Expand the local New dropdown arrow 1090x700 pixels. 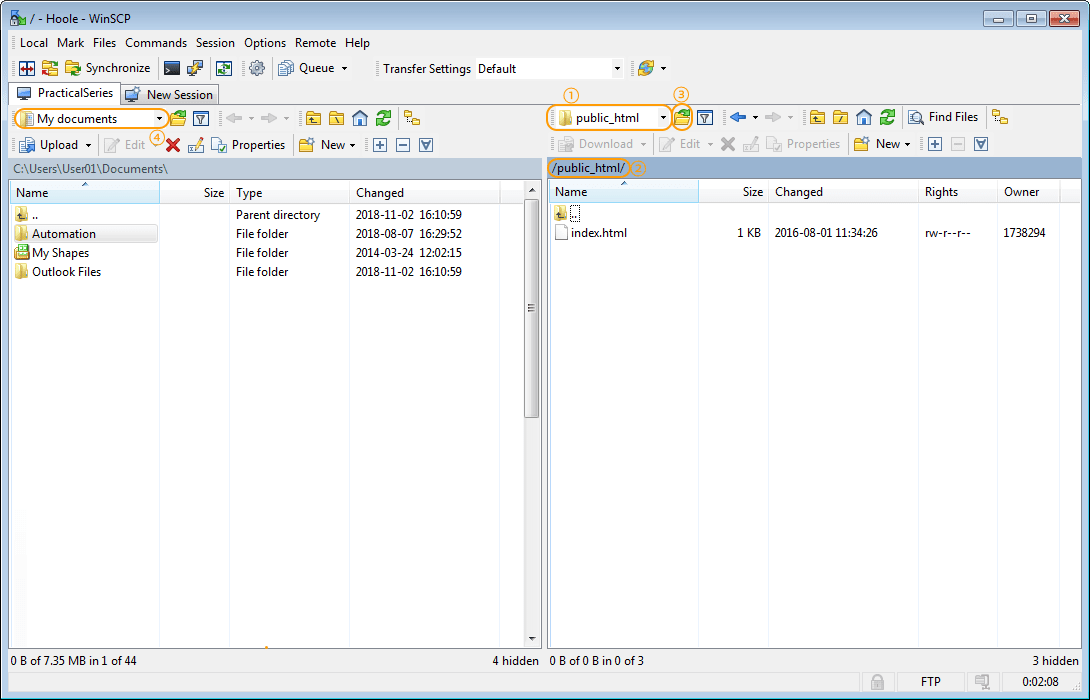(352, 145)
